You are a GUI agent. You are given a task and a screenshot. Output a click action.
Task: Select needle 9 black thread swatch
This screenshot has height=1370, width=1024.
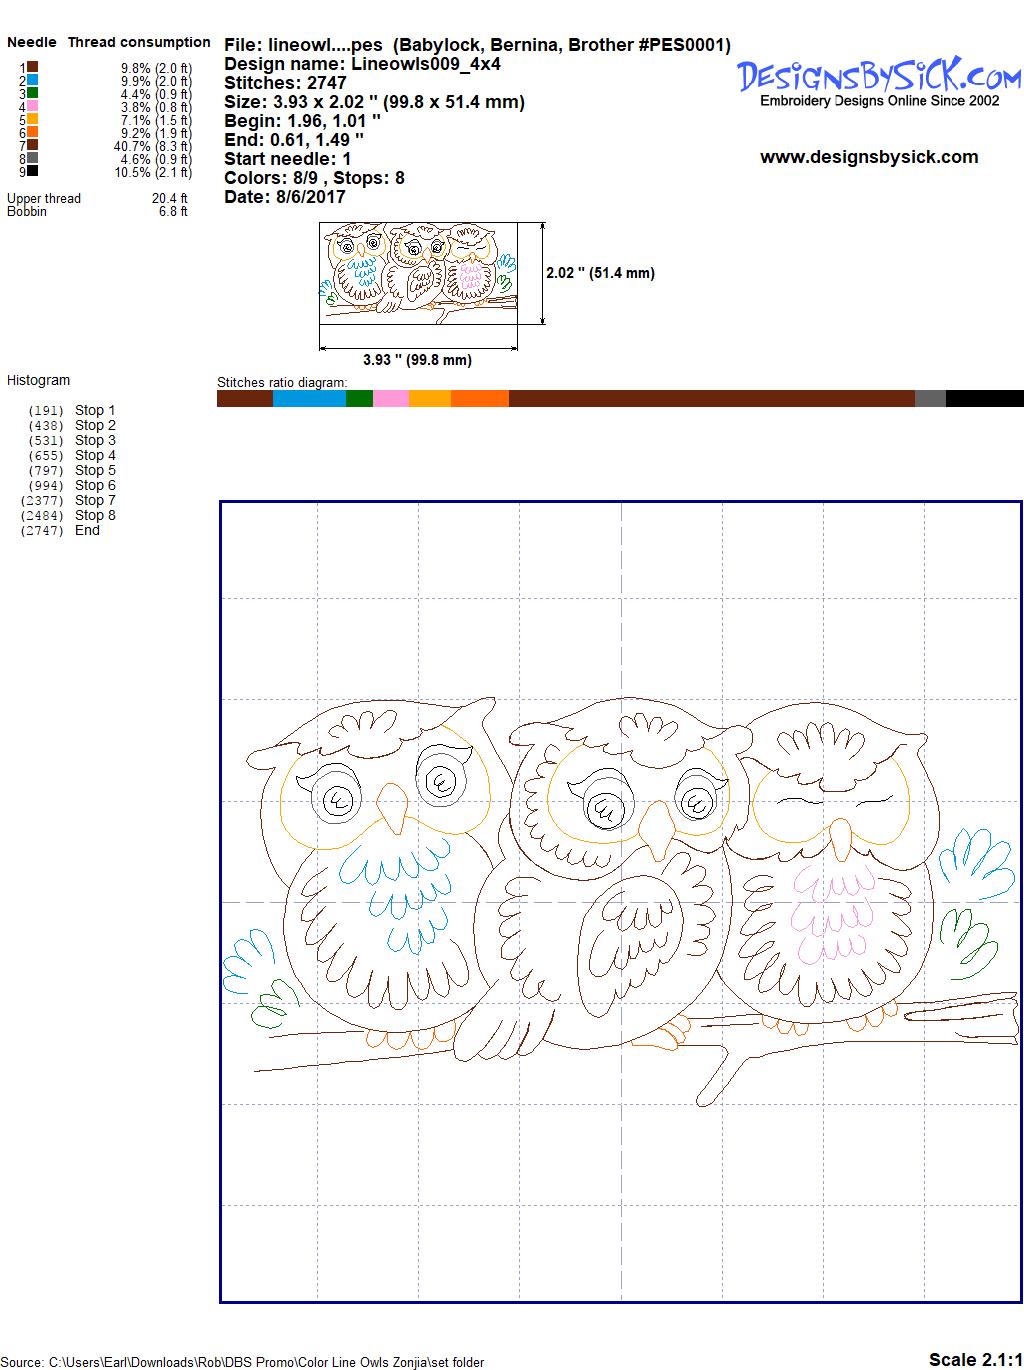click(x=33, y=171)
